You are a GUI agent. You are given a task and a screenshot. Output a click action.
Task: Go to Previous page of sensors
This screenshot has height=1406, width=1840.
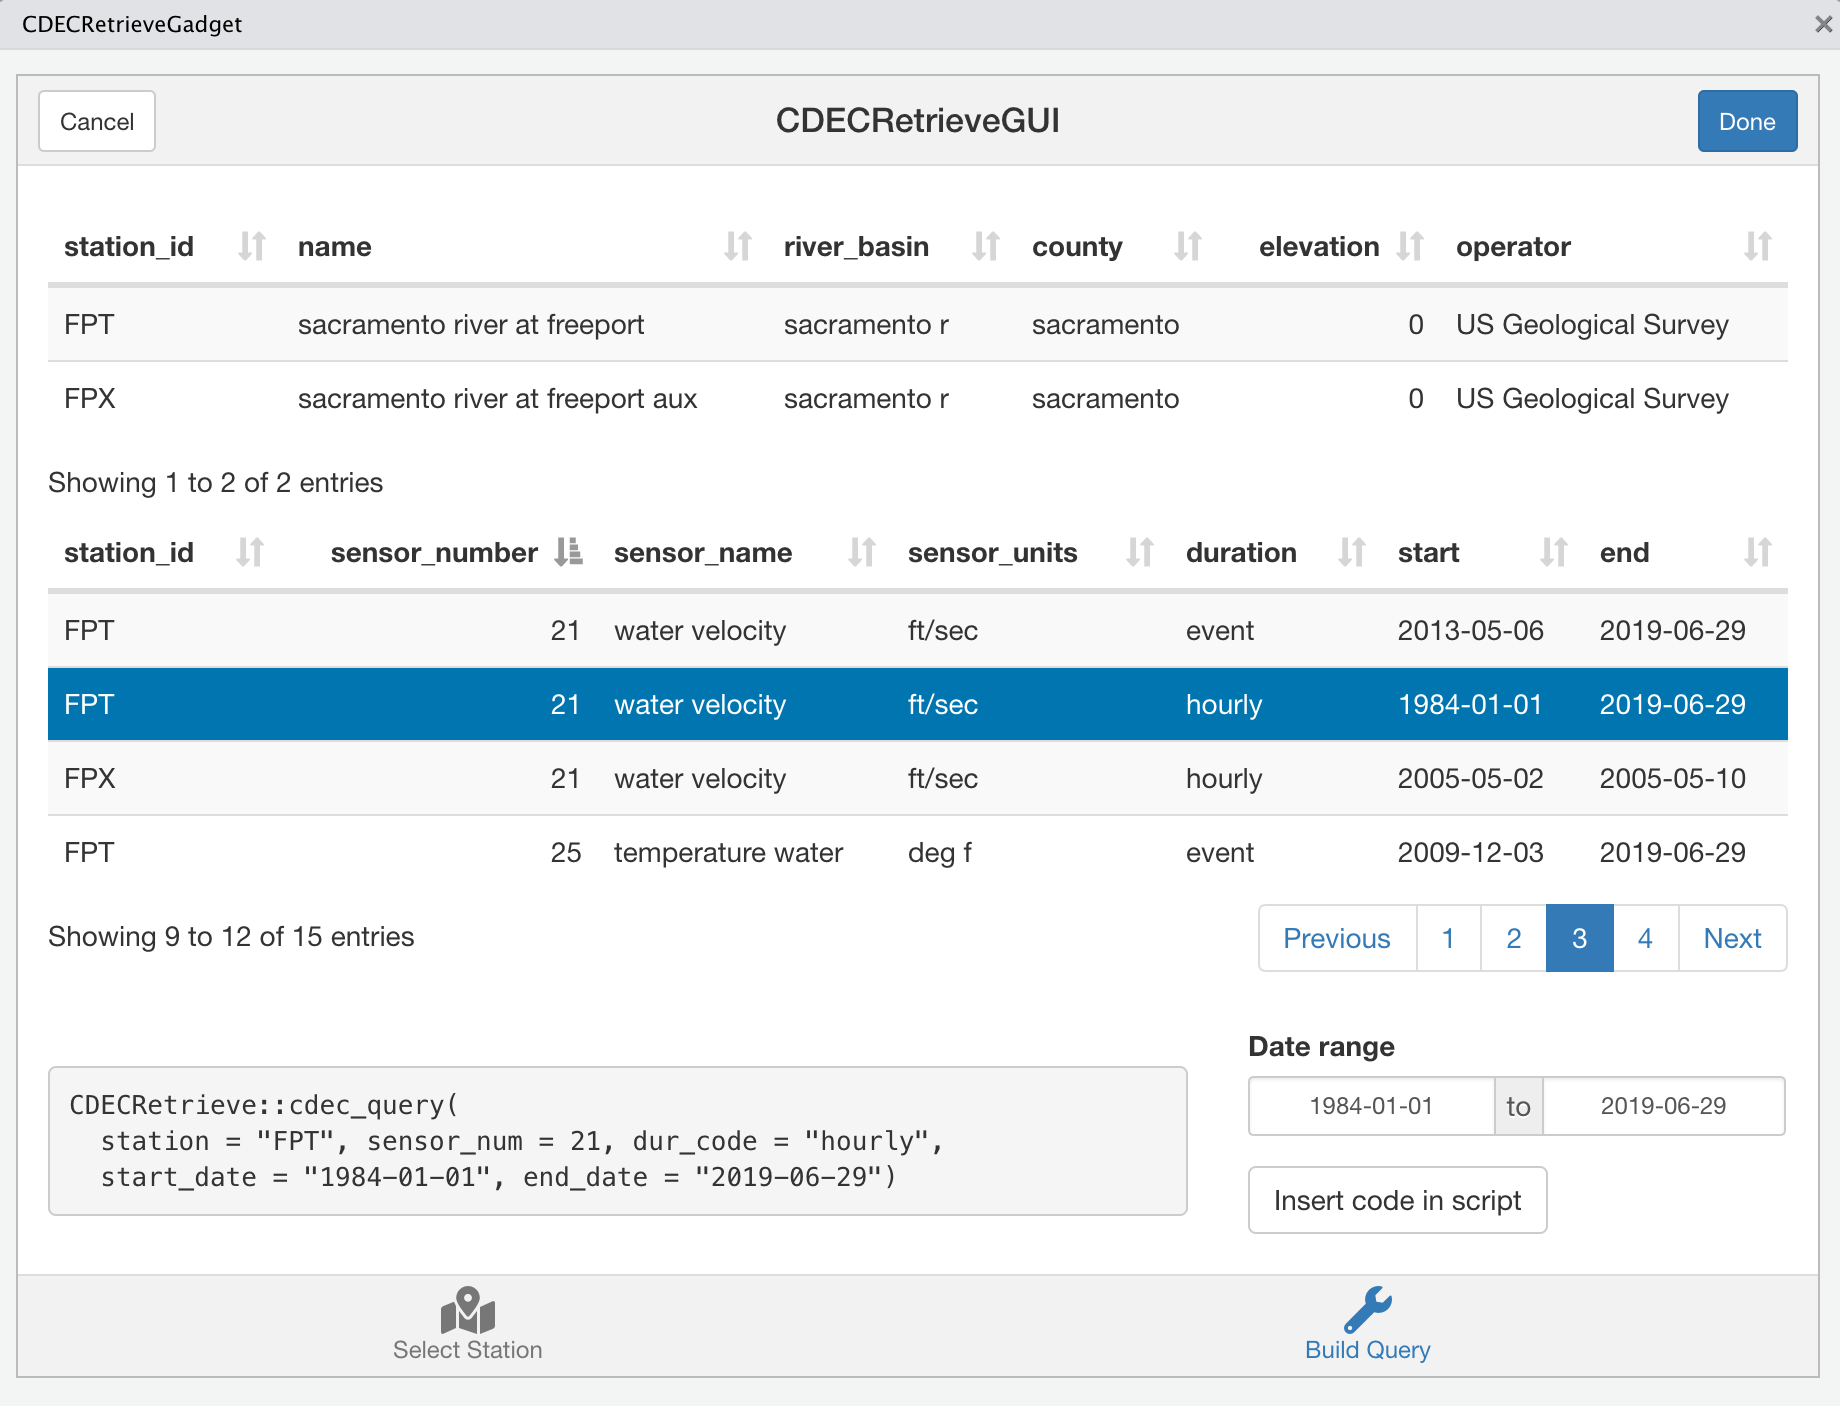tap(1337, 938)
